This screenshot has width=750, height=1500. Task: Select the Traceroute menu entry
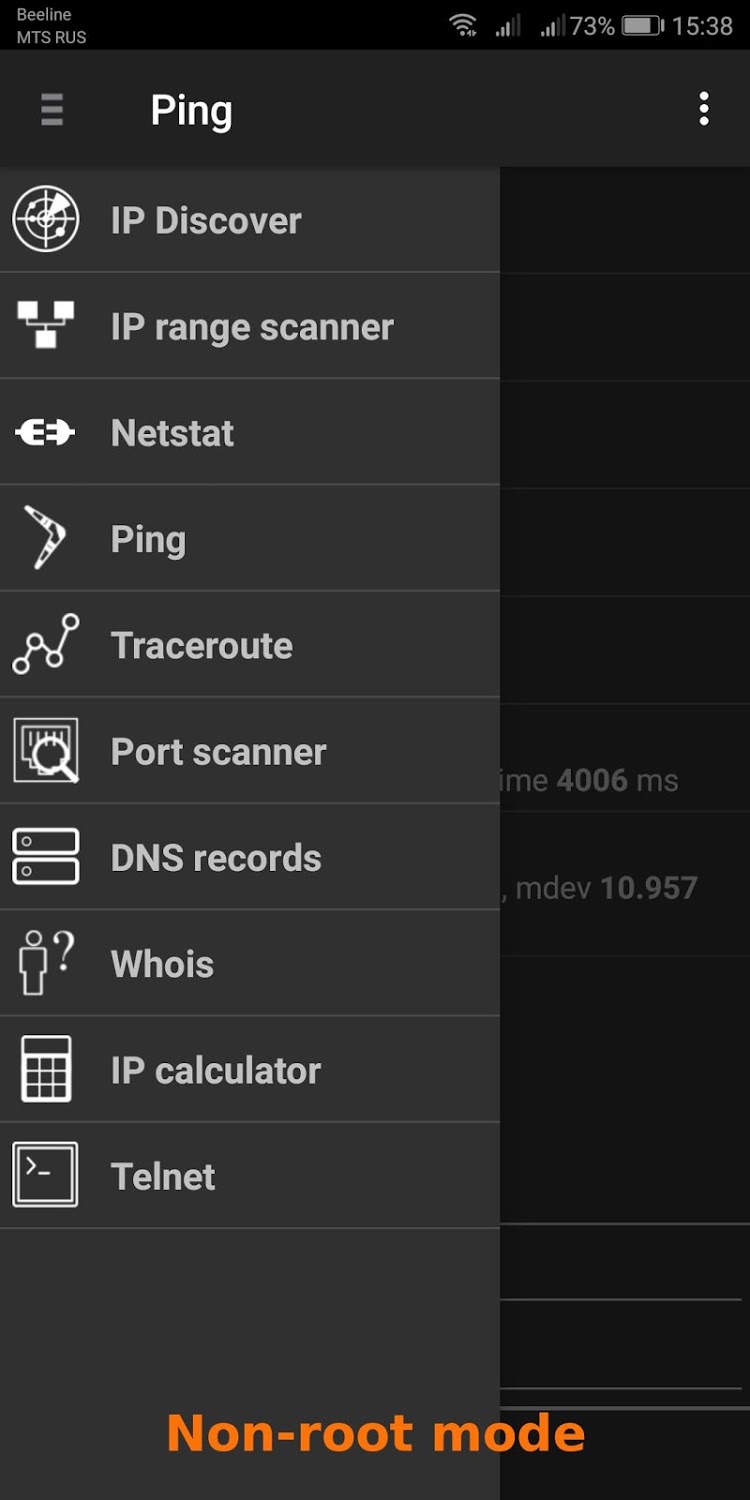(202, 646)
